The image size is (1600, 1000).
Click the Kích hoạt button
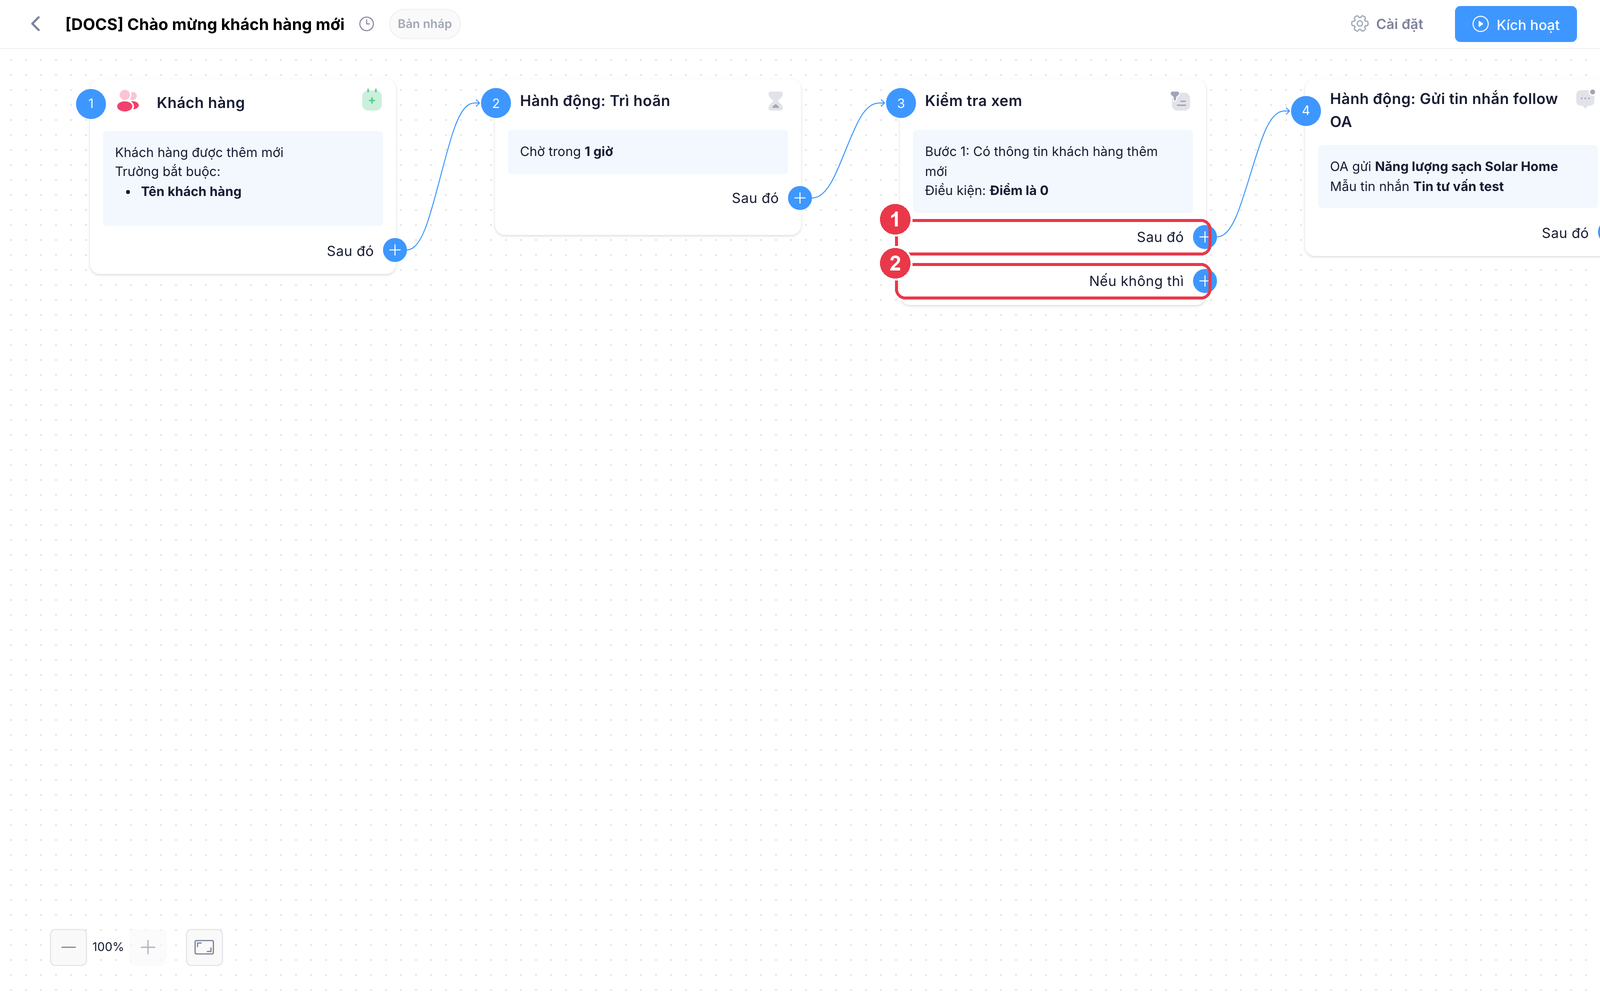[x=1515, y=24]
